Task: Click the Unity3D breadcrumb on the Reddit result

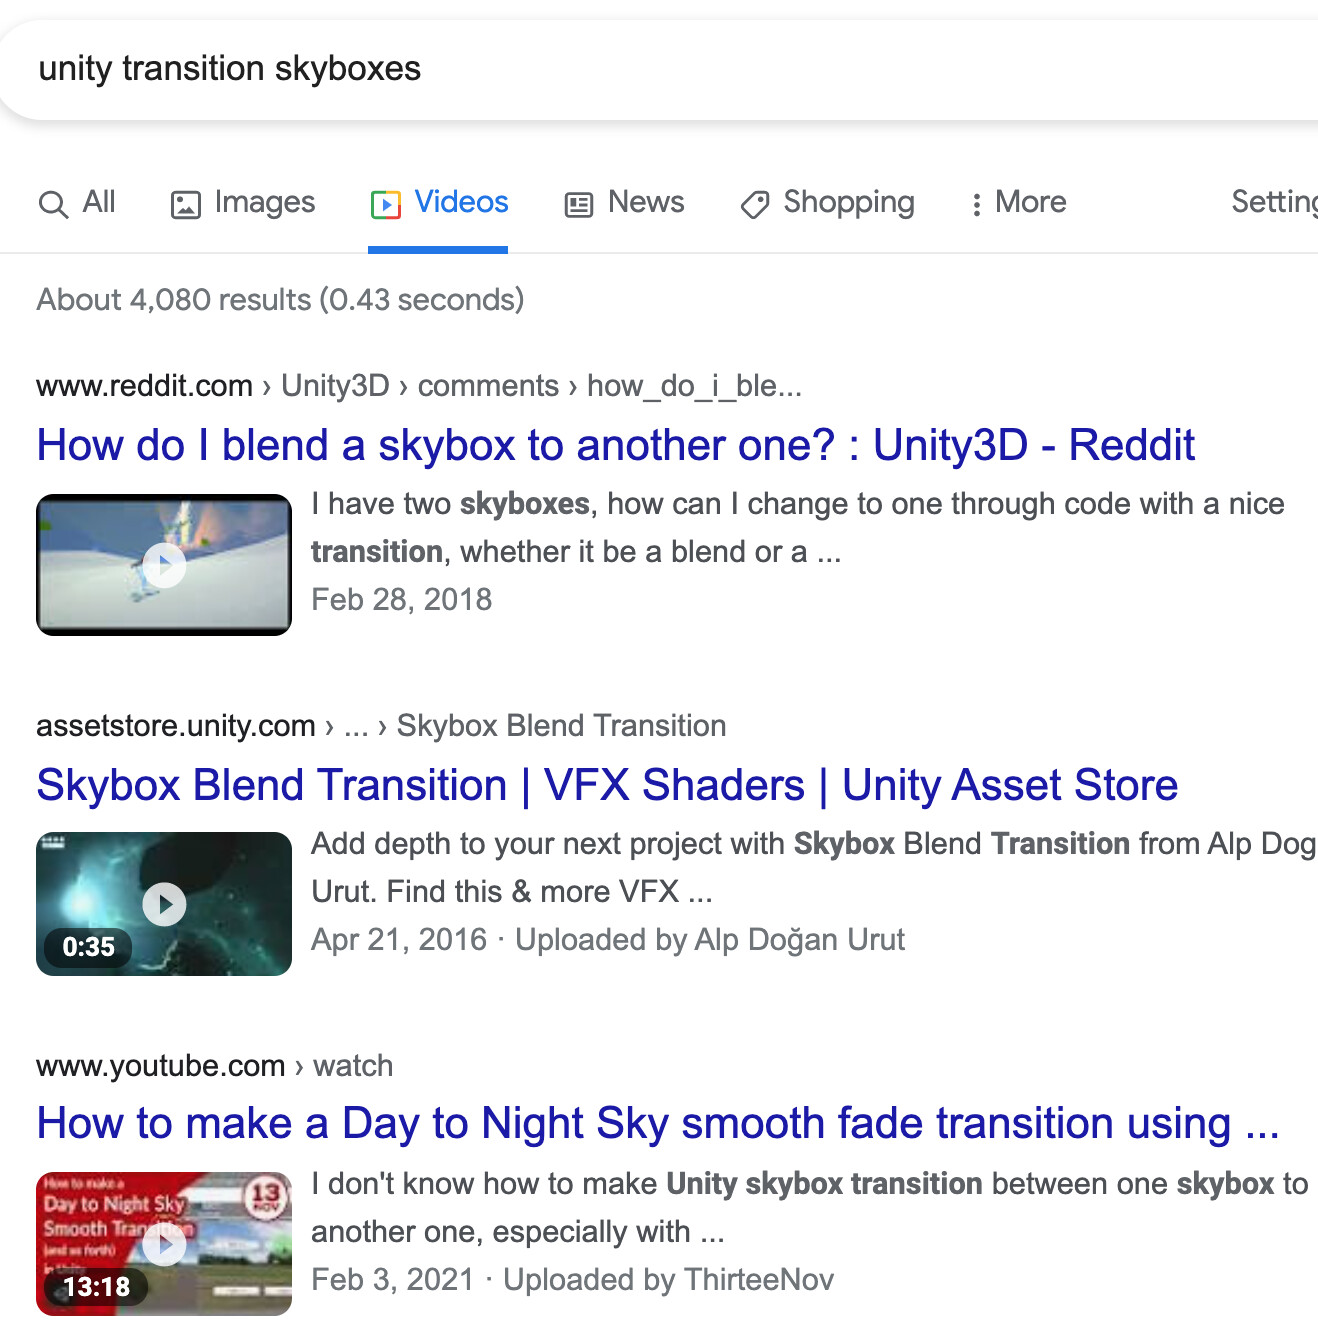Action: [x=335, y=385]
